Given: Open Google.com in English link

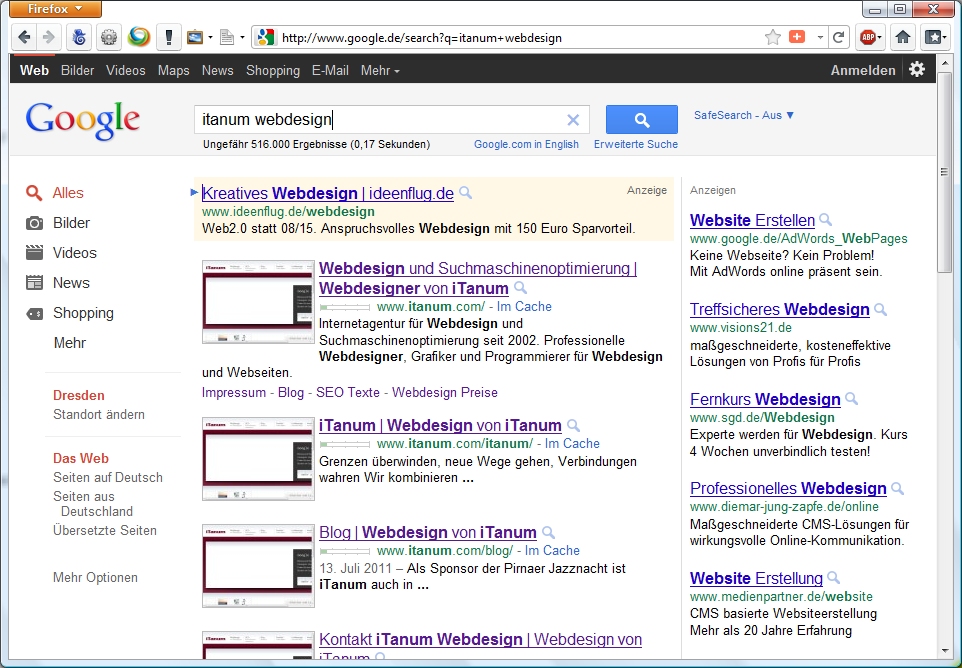Looking at the screenshot, I should [526, 144].
